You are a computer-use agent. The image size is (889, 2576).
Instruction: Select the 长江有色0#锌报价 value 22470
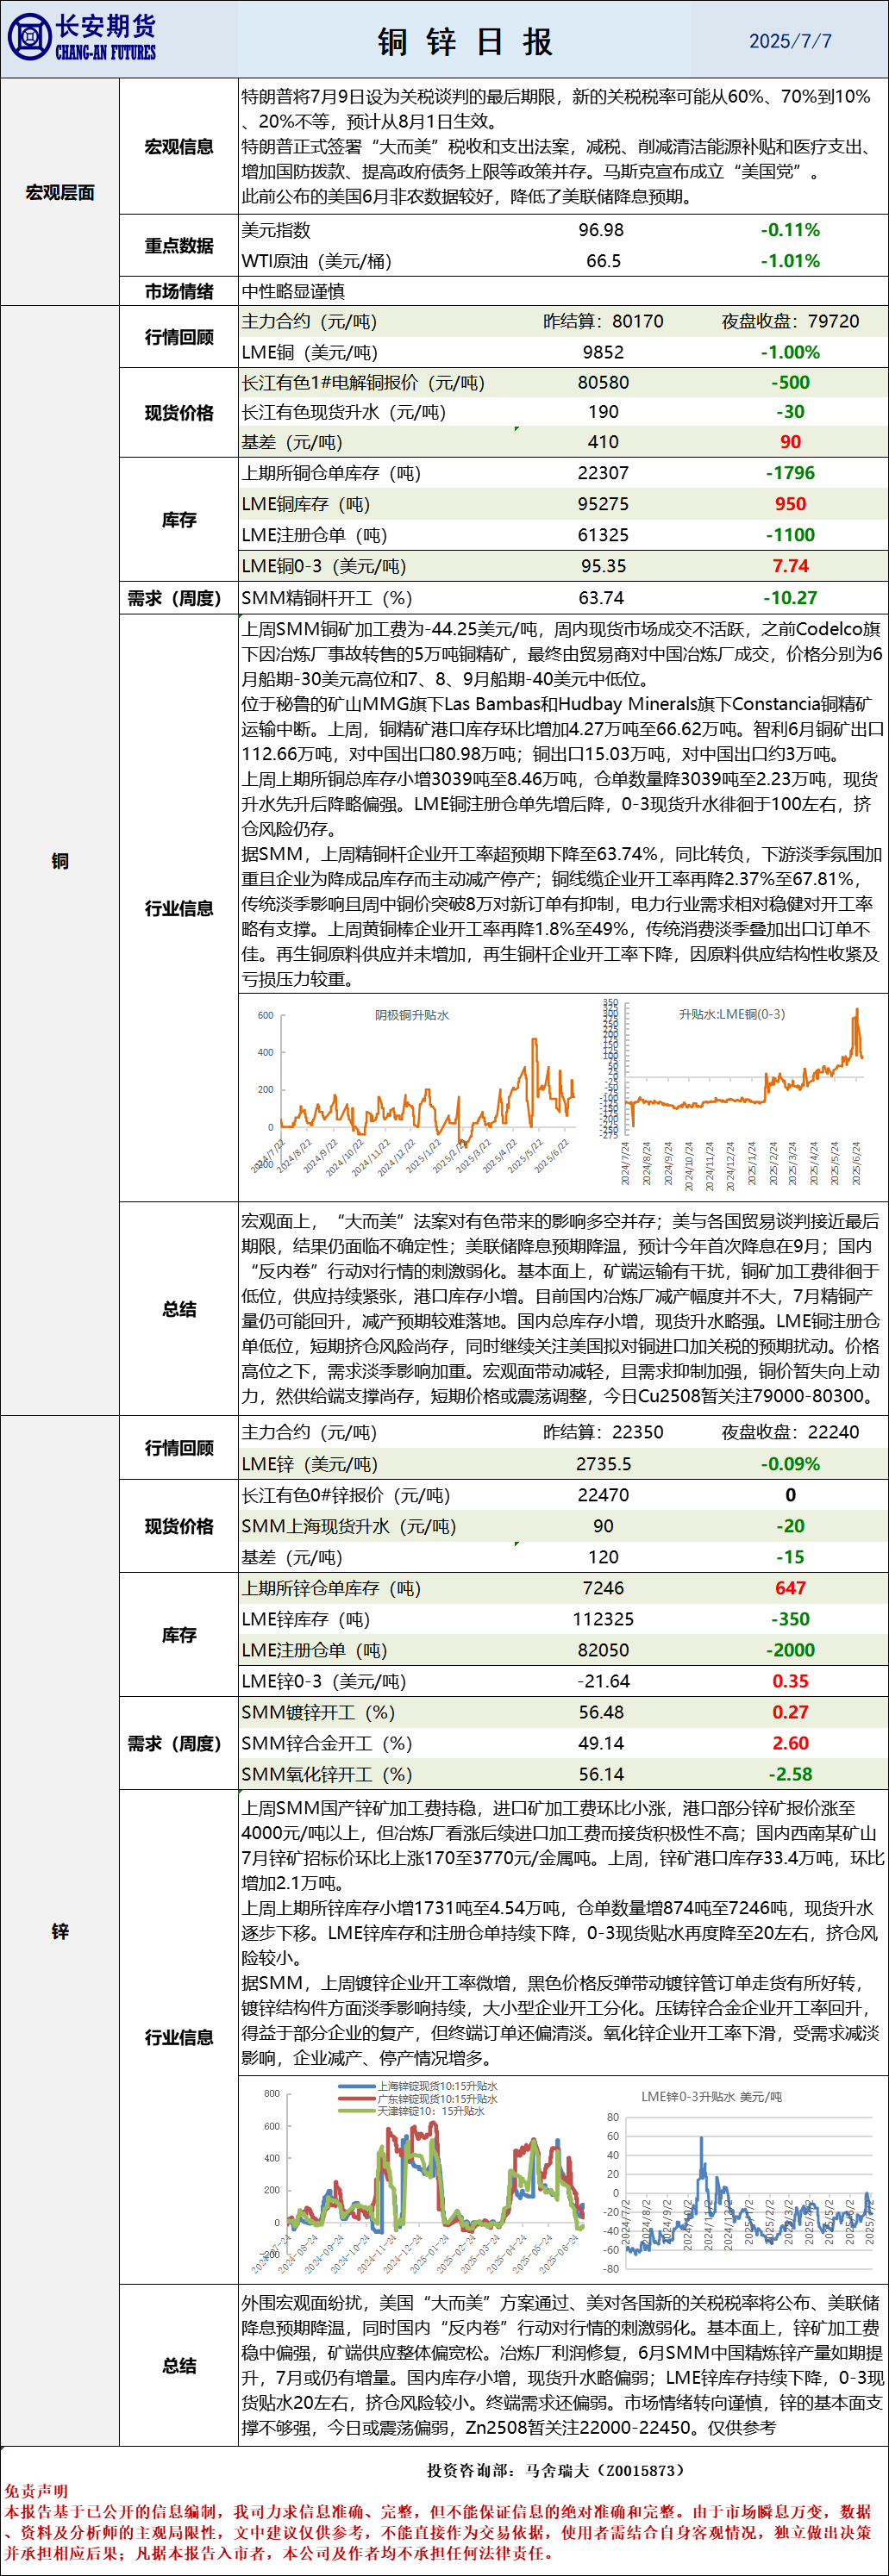pyautogui.click(x=603, y=1495)
